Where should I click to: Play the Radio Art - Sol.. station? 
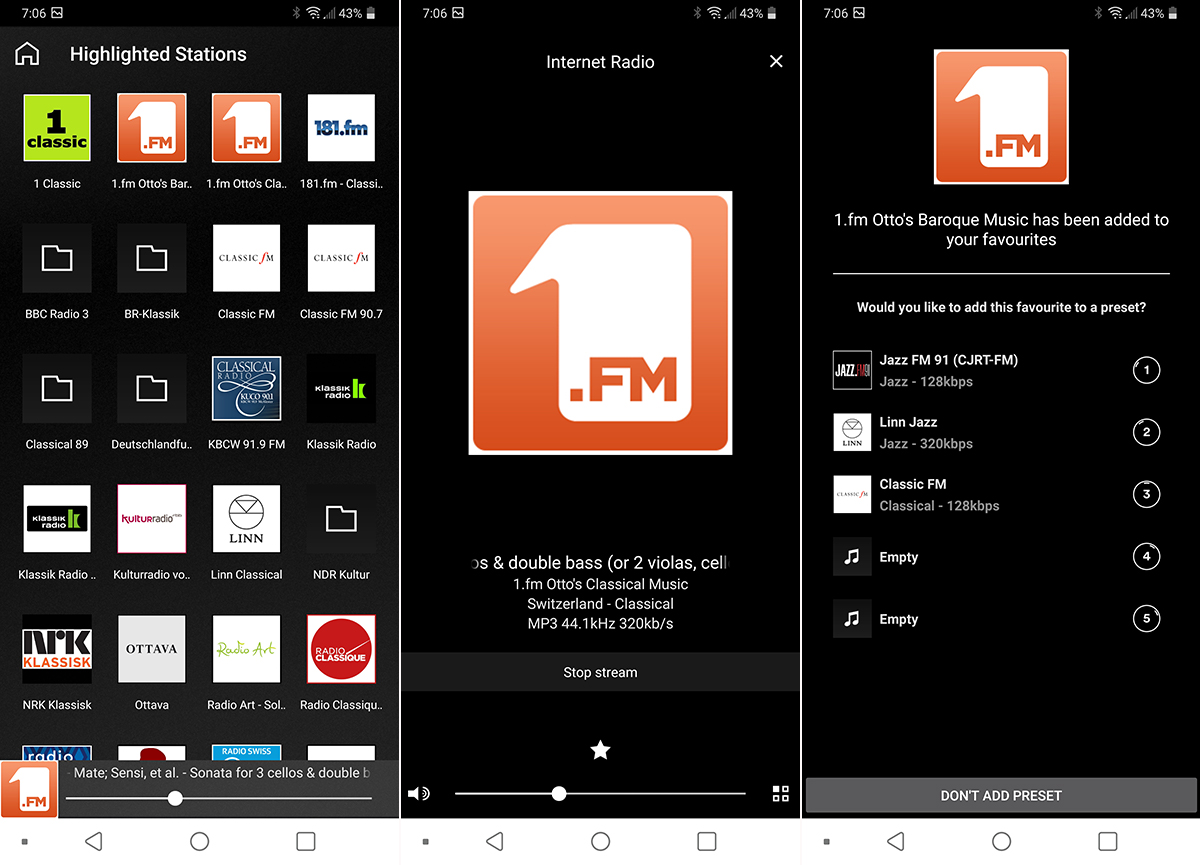(246, 648)
